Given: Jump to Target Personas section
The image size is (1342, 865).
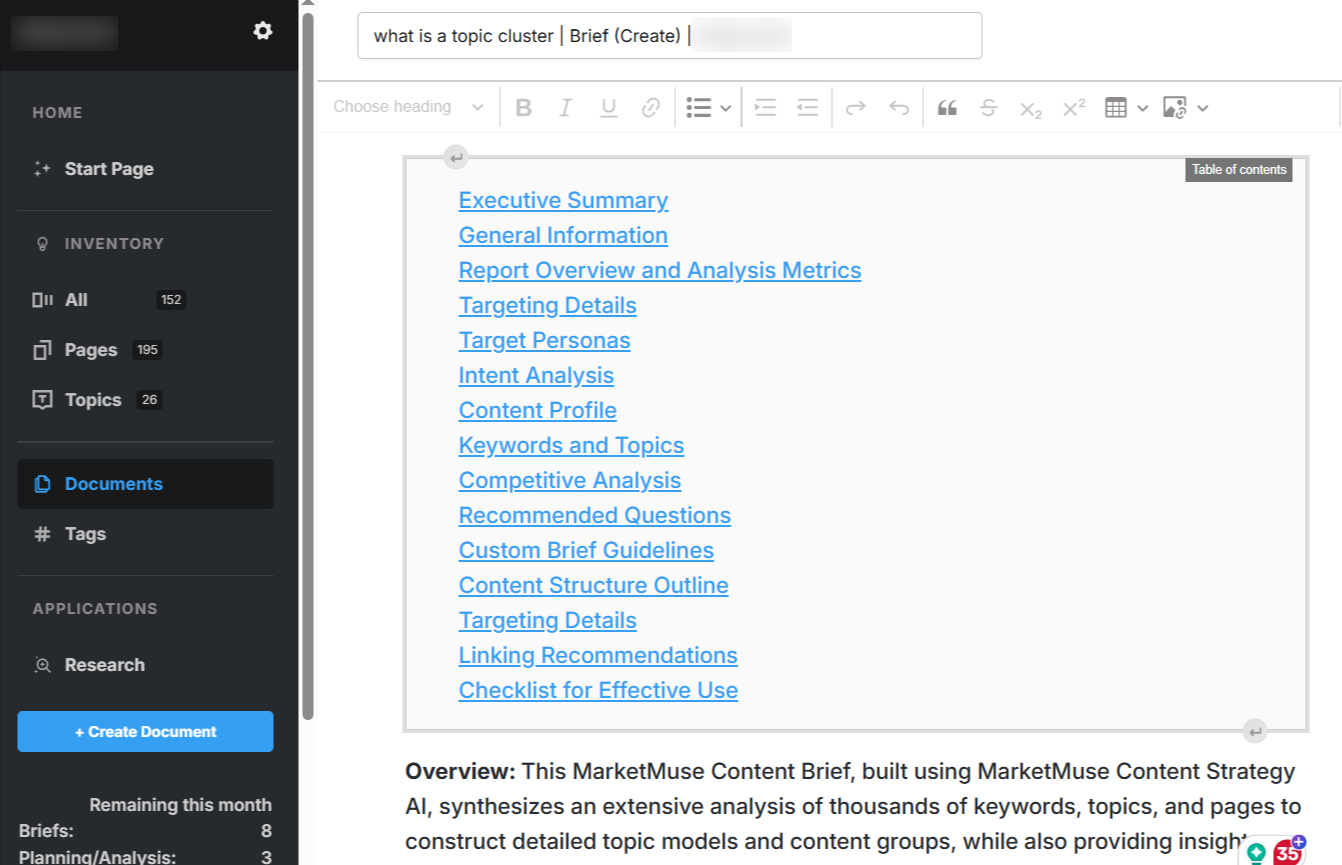Looking at the screenshot, I should [x=544, y=341].
